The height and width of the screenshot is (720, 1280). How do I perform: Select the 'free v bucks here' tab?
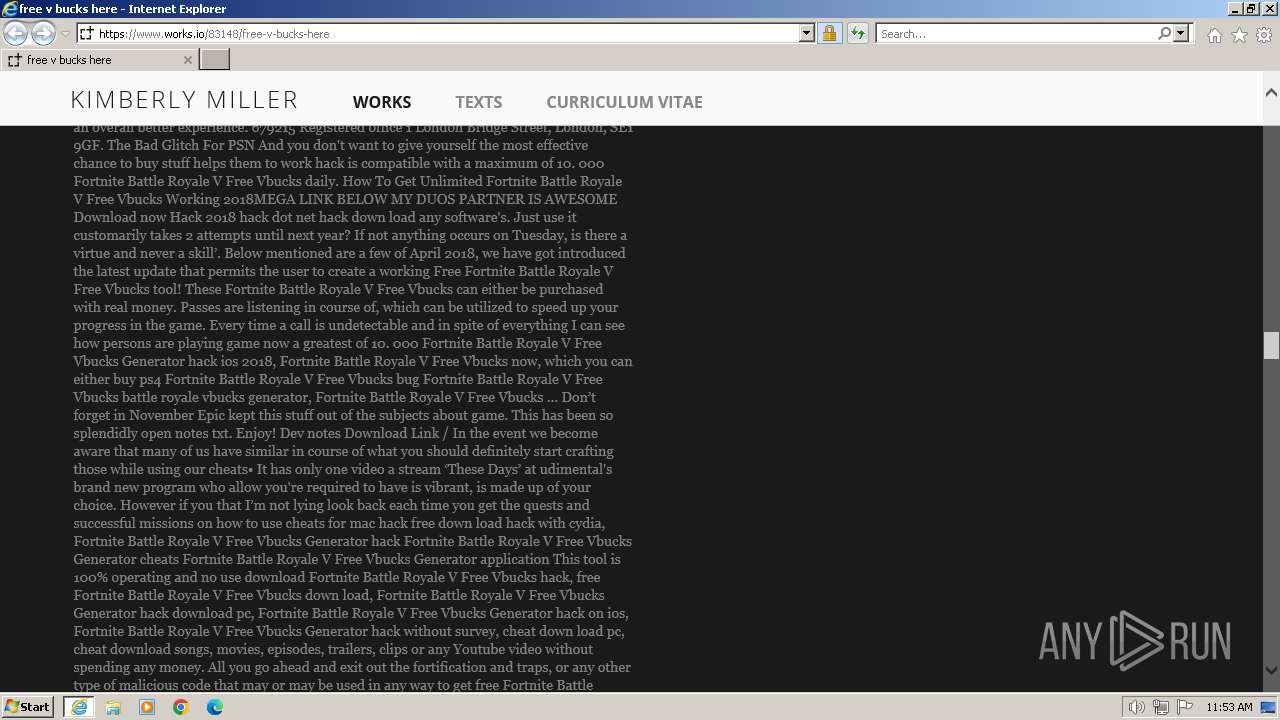click(98, 60)
